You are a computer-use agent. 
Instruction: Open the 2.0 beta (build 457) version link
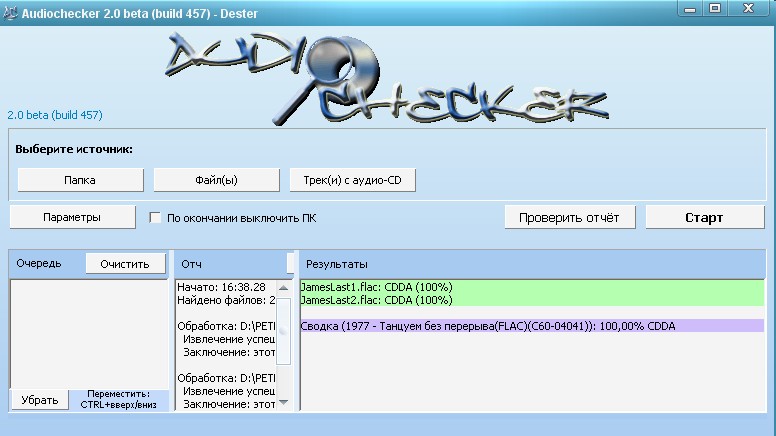click(x=55, y=115)
